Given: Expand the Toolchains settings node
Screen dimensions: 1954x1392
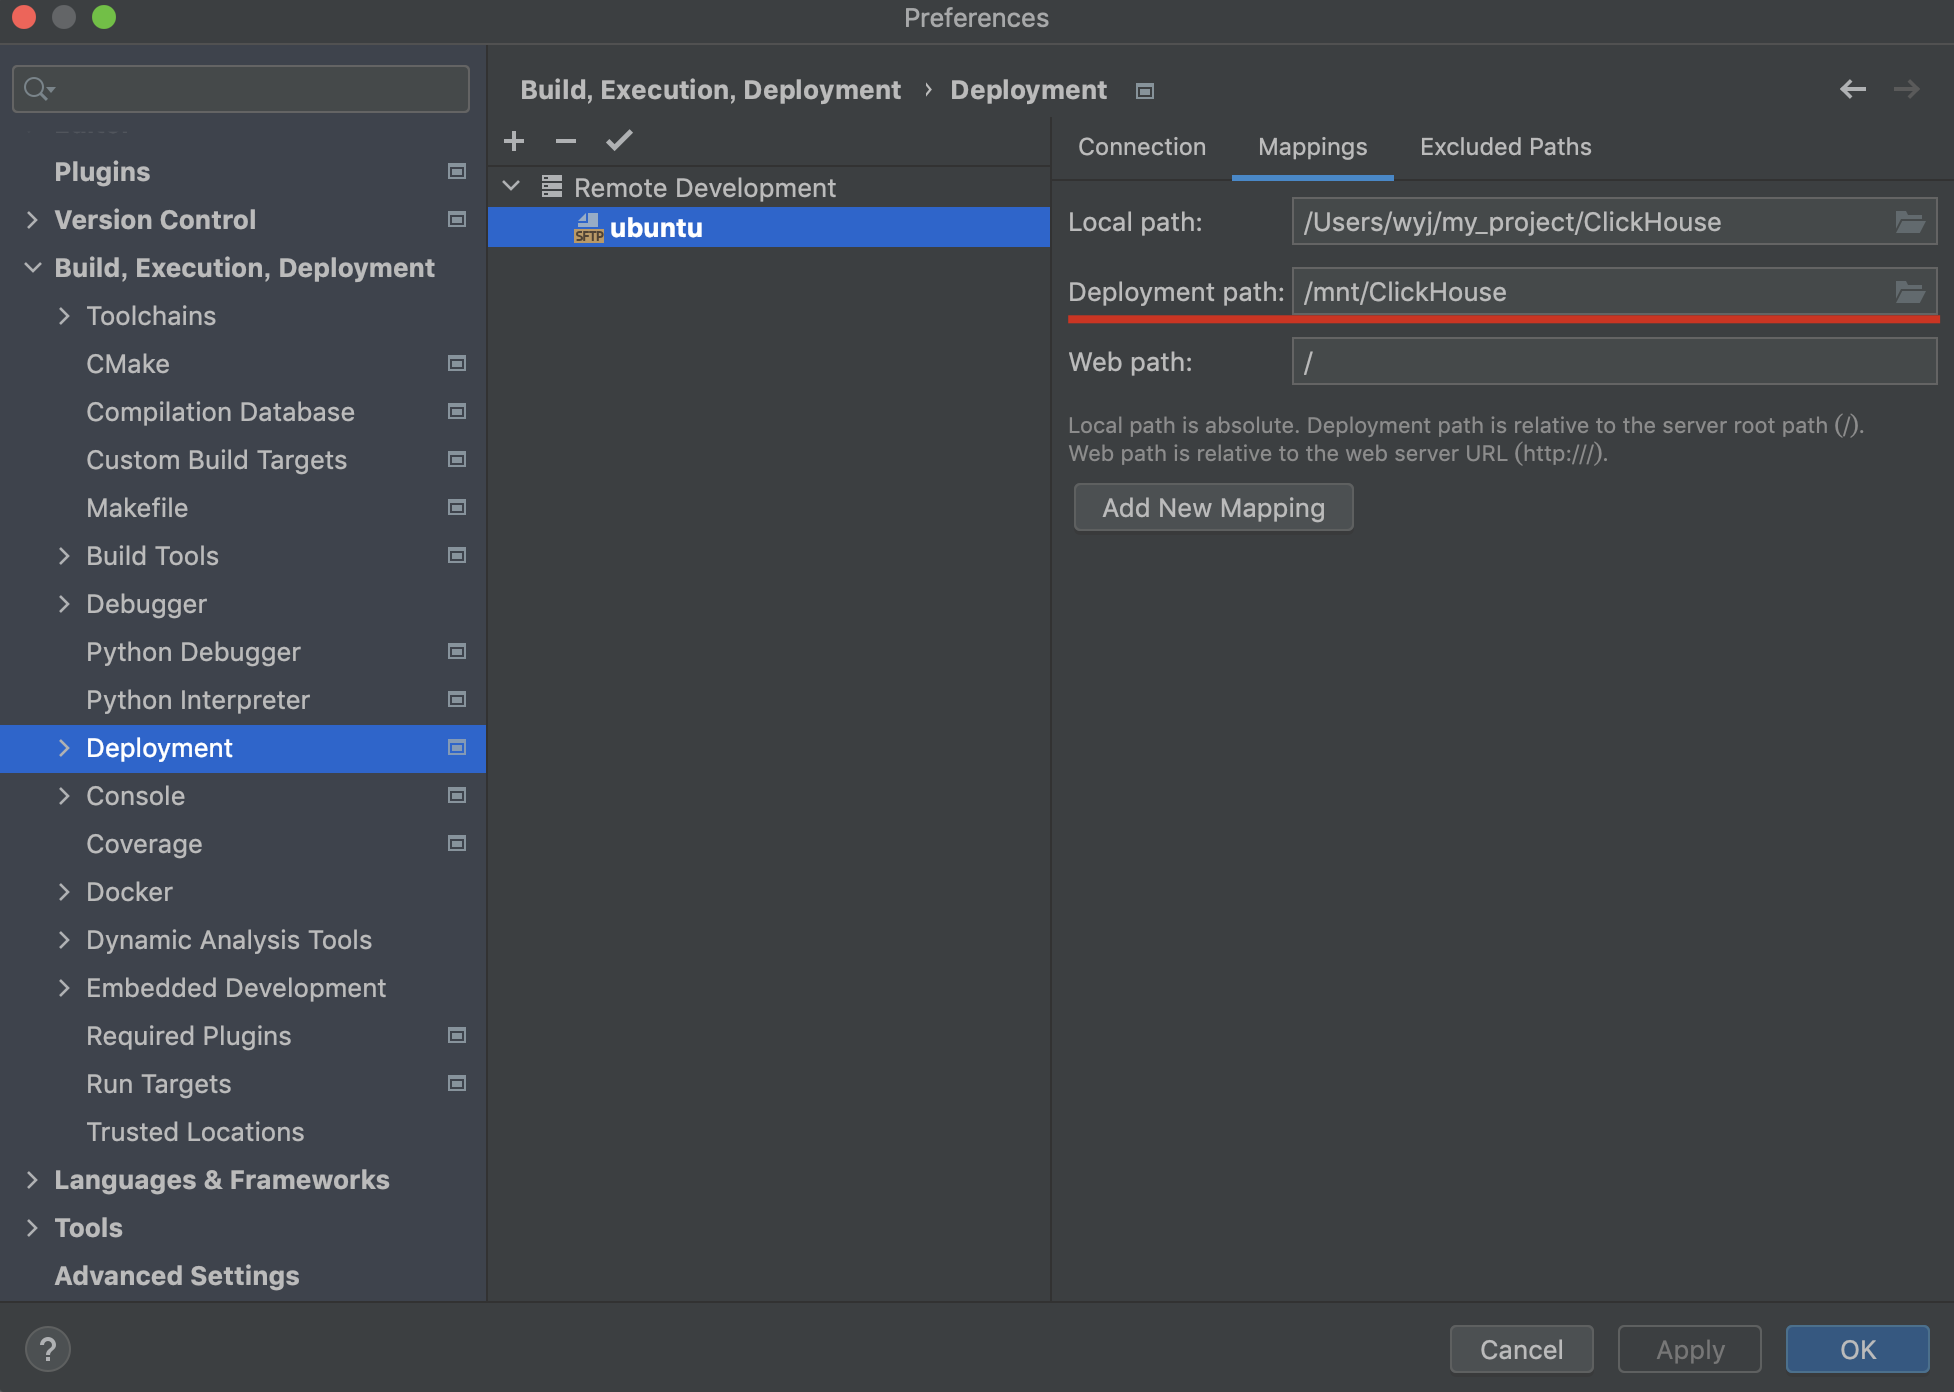Looking at the screenshot, I should 64,316.
